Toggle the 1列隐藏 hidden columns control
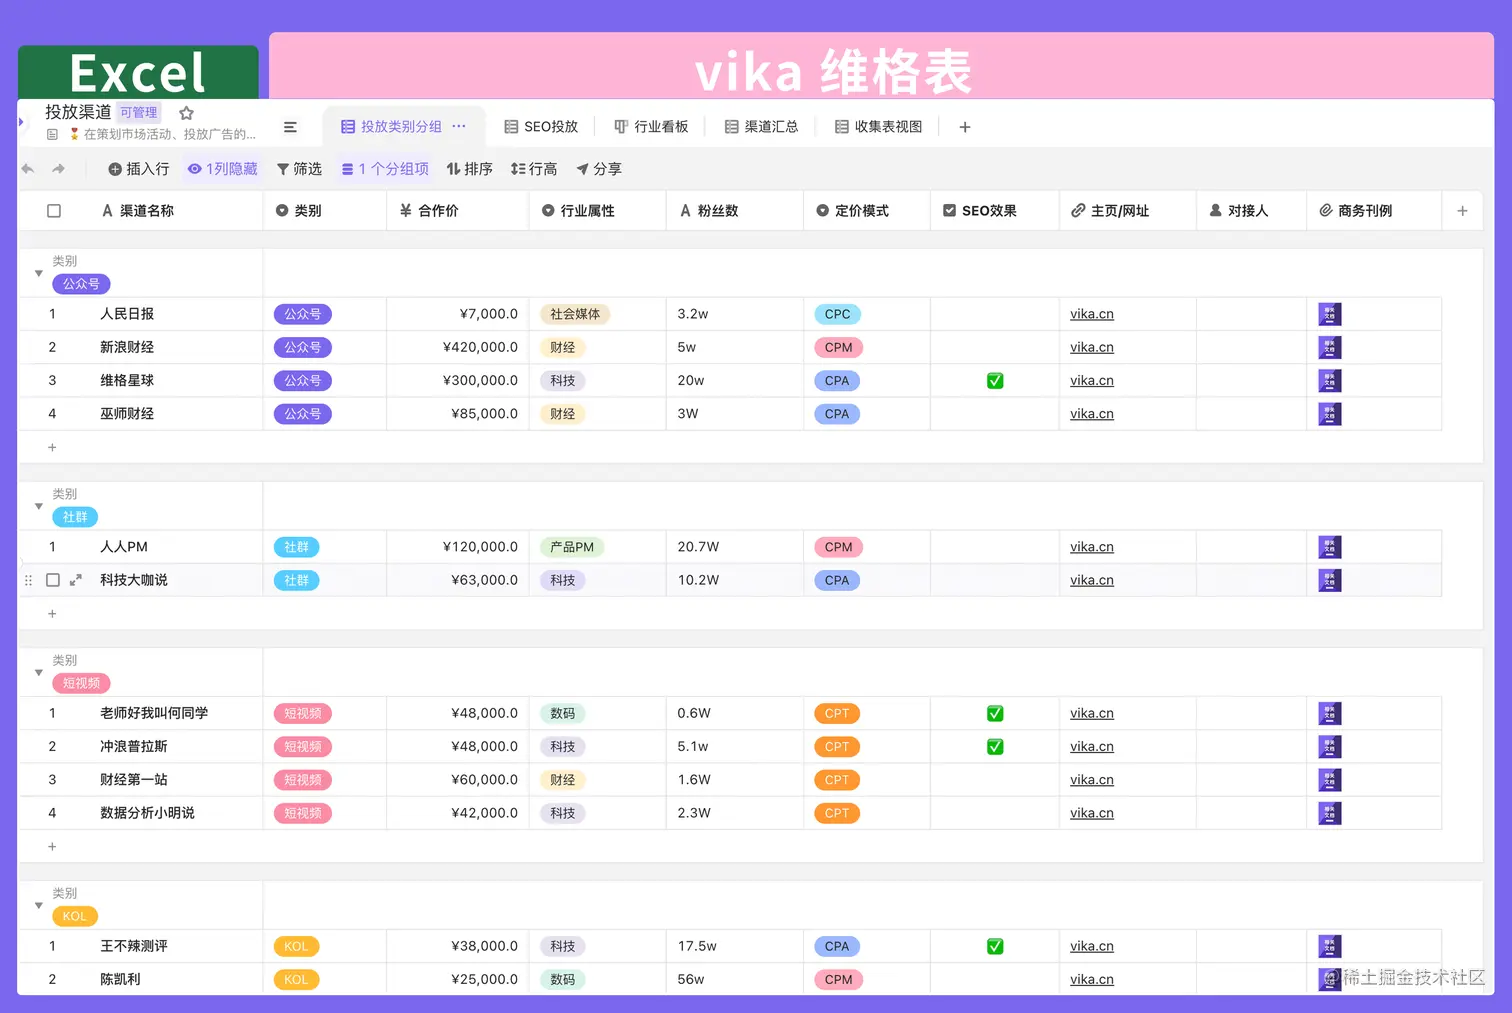1512x1013 pixels. (222, 169)
